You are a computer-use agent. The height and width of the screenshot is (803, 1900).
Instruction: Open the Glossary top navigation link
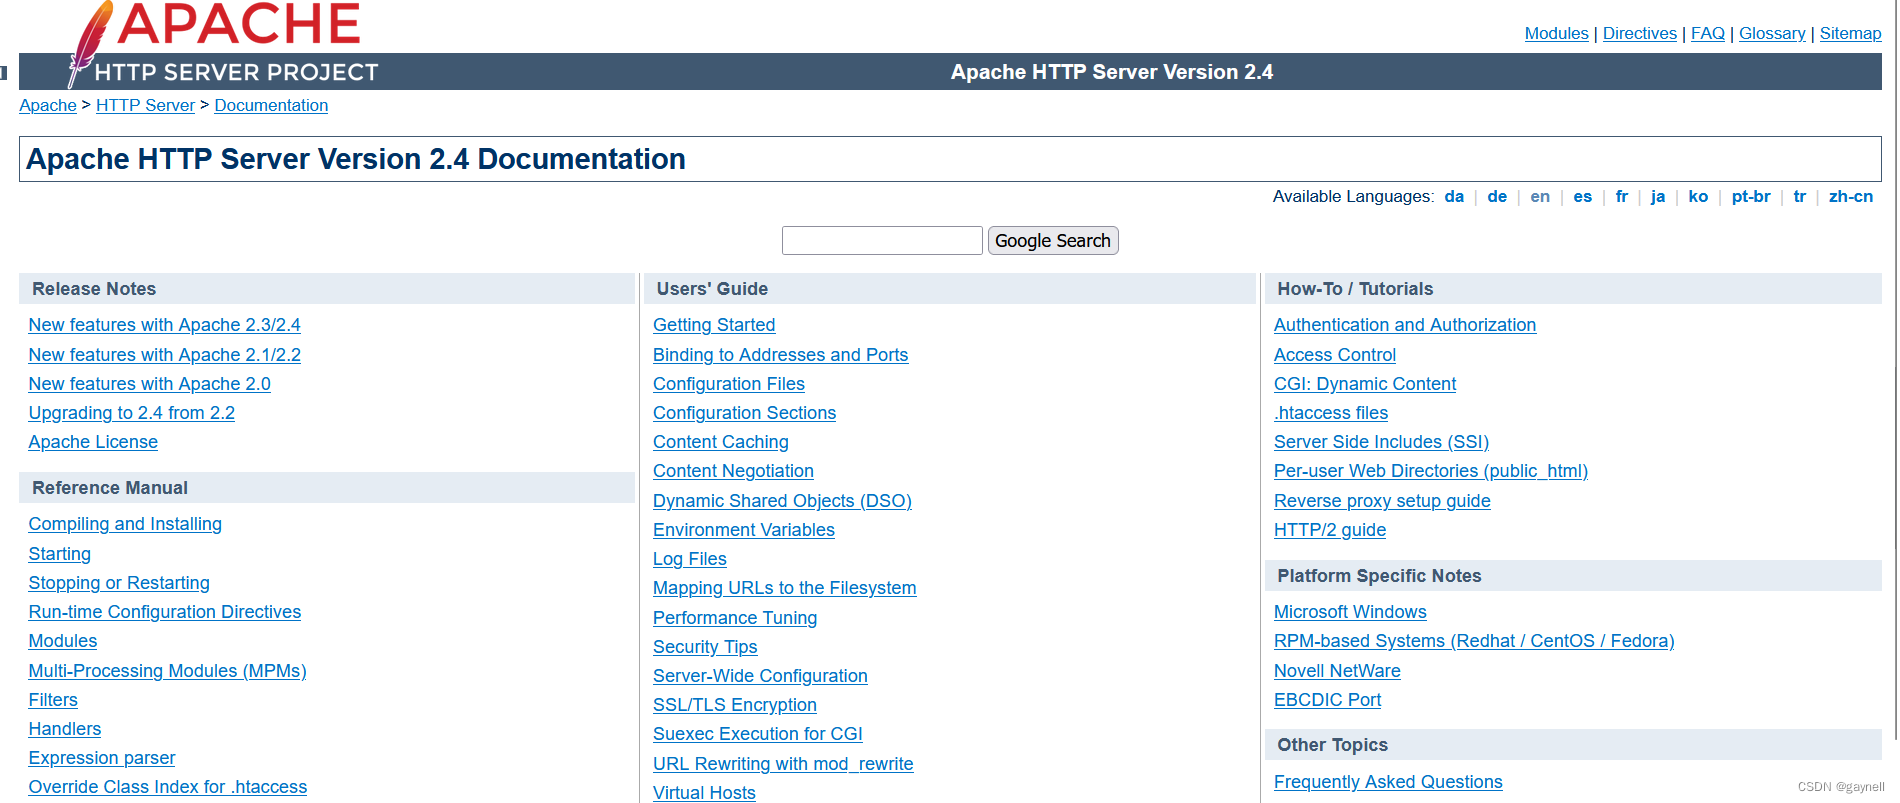coord(1772,33)
